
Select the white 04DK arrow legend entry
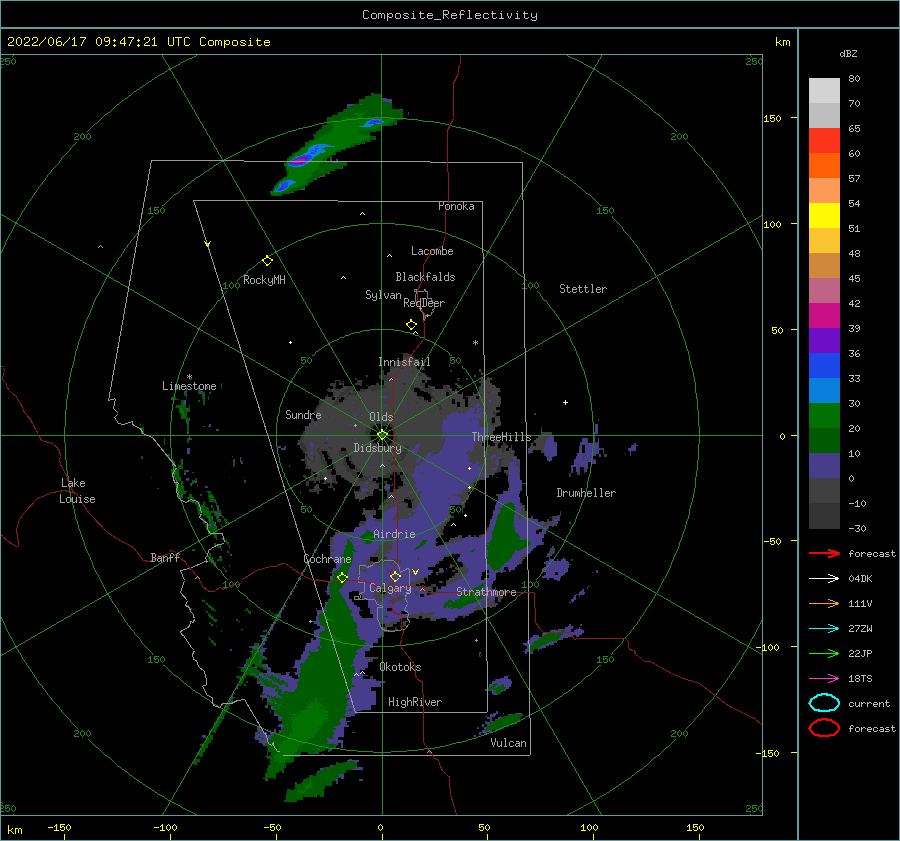[x=824, y=578]
